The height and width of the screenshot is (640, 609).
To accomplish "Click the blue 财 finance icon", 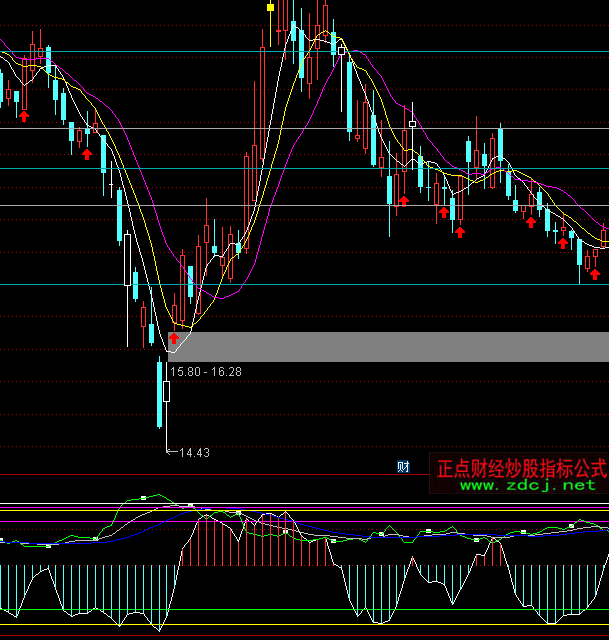I will [403, 466].
